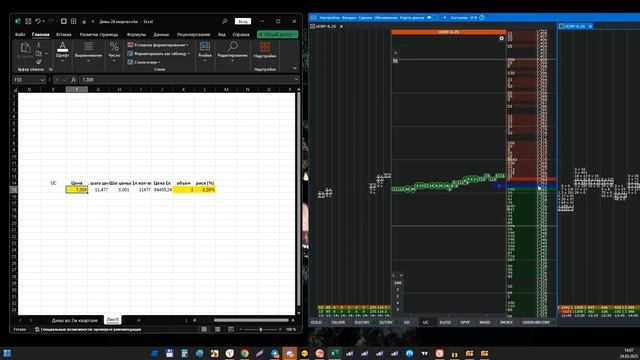The height and width of the screenshot is (360, 640).
Task: Switch to the Данные ribbon tab
Action: pyautogui.click(x=161, y=35)
